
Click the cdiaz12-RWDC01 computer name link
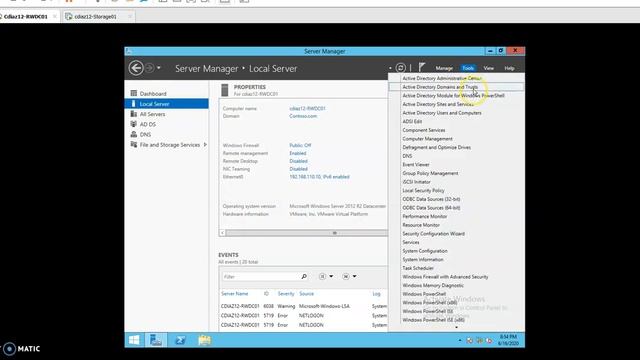[x=307, y=109]
